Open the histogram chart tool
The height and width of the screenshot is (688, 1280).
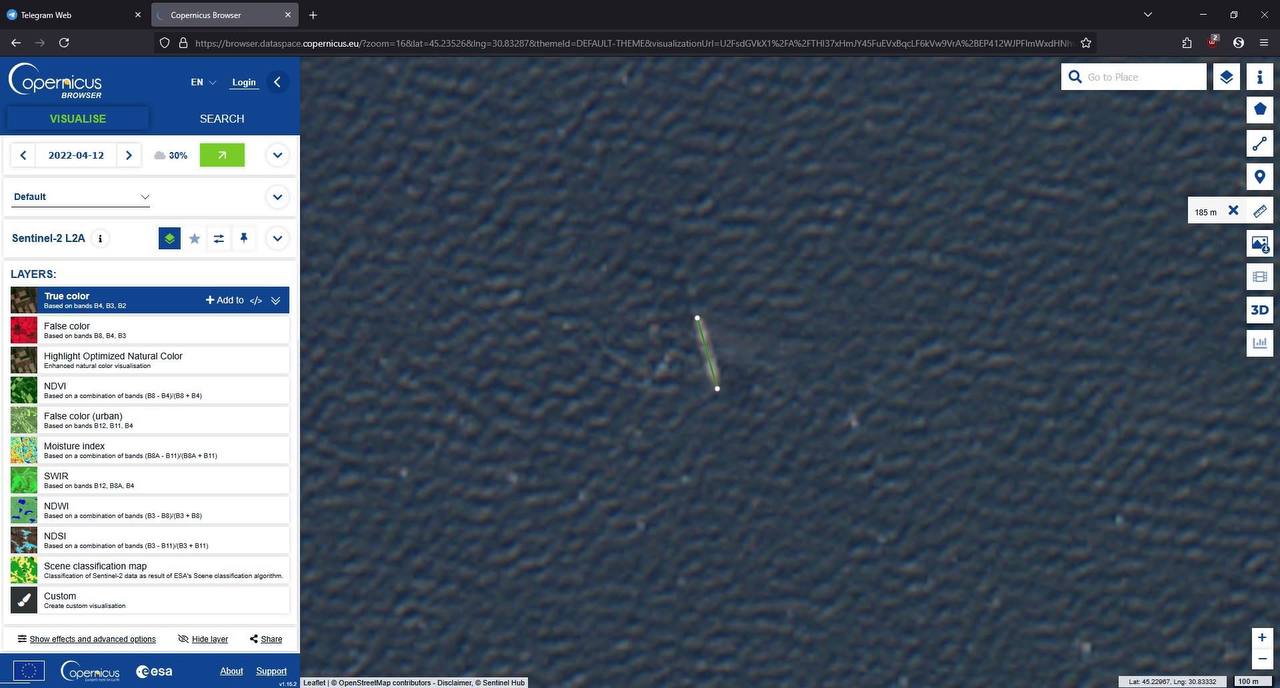pyautogui.click(x=1259, y=343)
